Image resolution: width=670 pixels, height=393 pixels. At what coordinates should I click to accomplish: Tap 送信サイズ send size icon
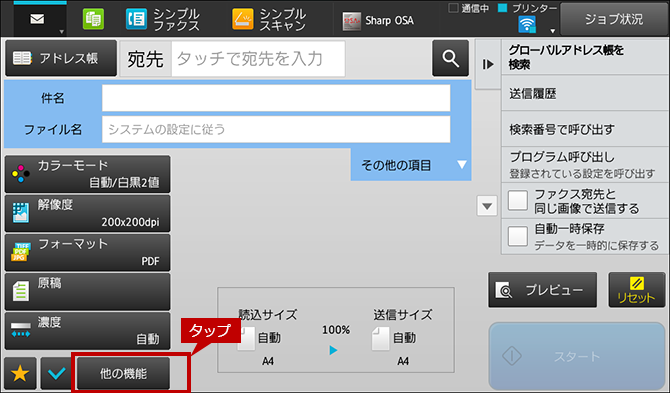tap(380, 339)
